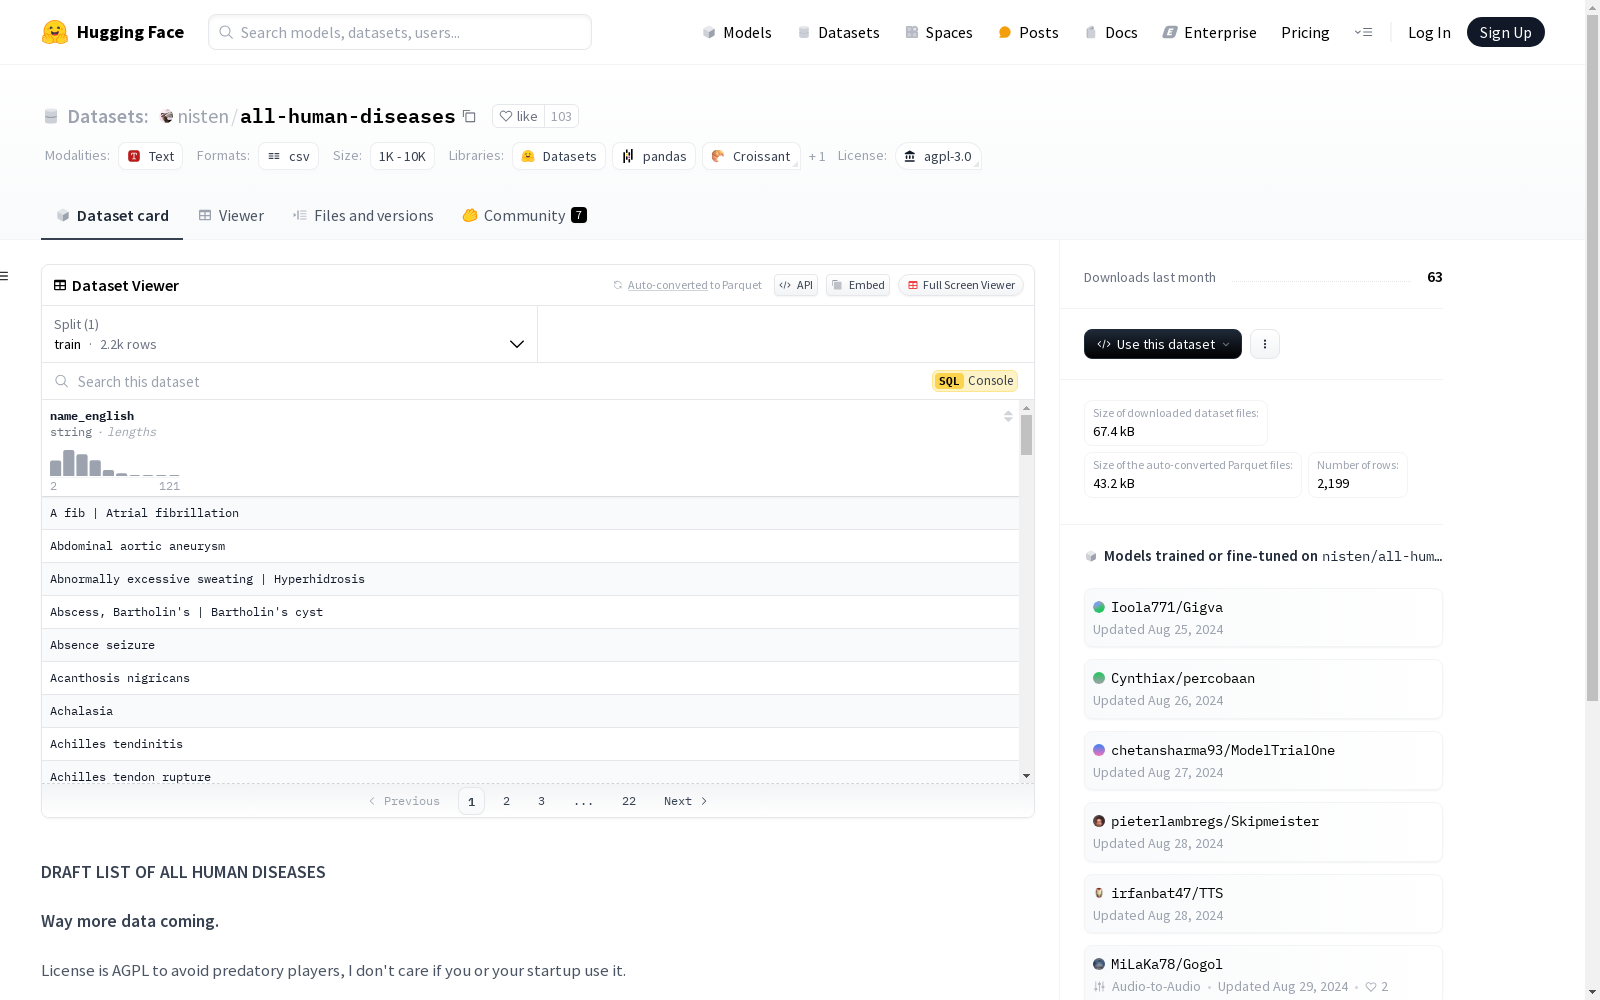
Task: Open the SQL Console
Action: click(x=975, y=381)
